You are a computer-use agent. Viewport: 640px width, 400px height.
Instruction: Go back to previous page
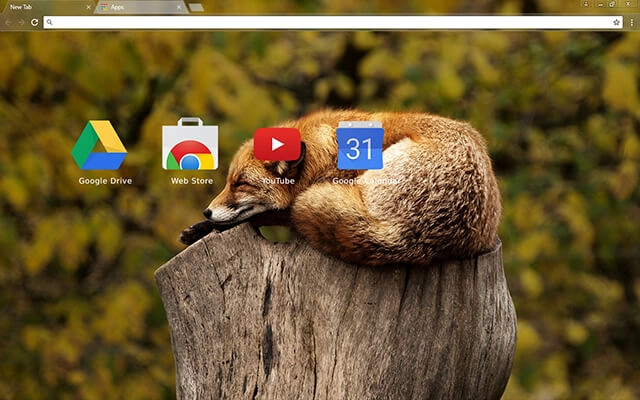8,22
